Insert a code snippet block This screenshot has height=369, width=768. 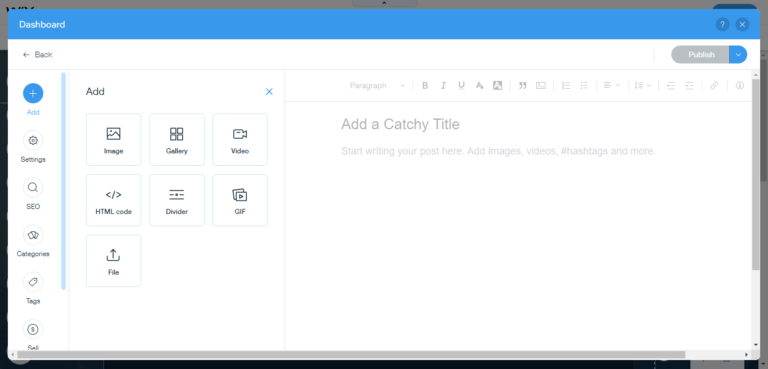coord(541,85)
